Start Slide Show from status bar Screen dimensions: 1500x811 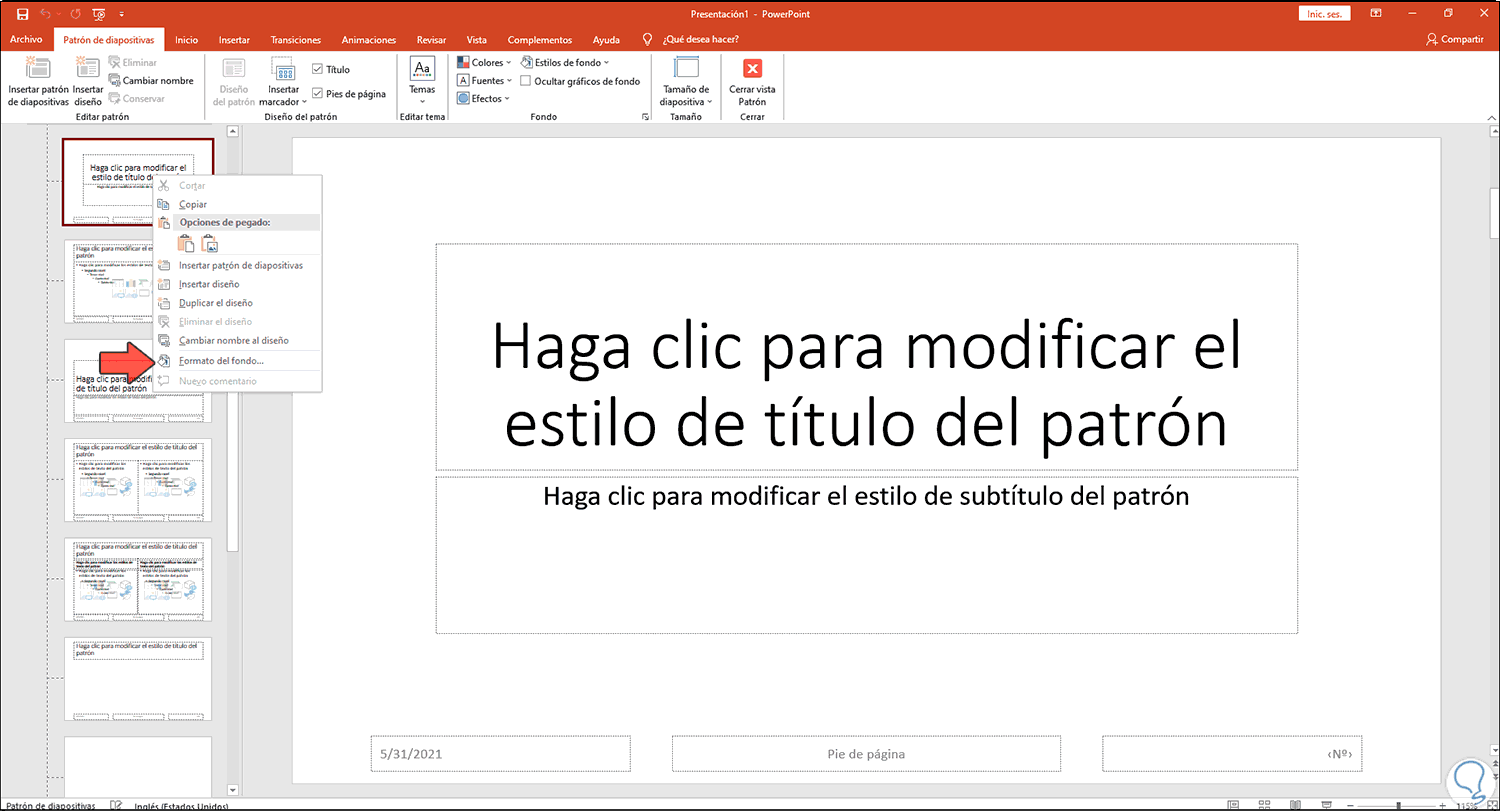tap(1327, 805)
